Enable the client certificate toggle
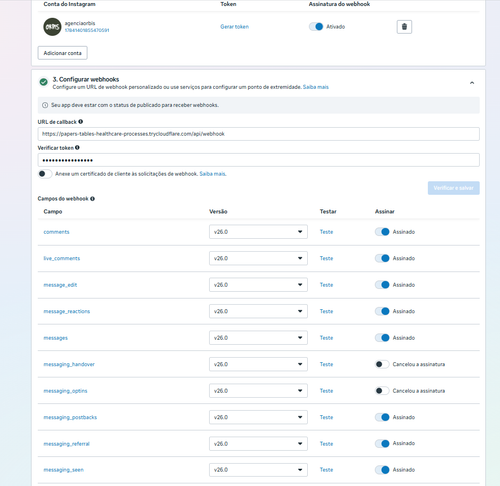This screenshot has height=486, width=500. tap(45, 174)
